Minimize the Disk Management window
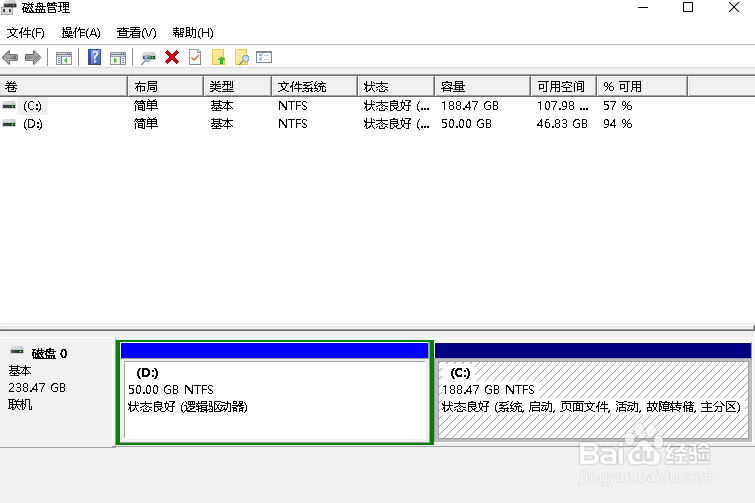755x503 pixels. (643, 8)
